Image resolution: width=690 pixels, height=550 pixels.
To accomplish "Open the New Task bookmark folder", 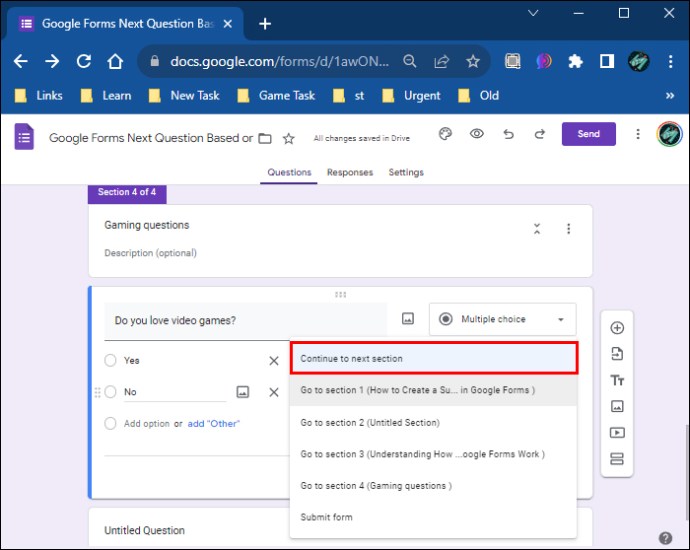I will pos(184,95).
